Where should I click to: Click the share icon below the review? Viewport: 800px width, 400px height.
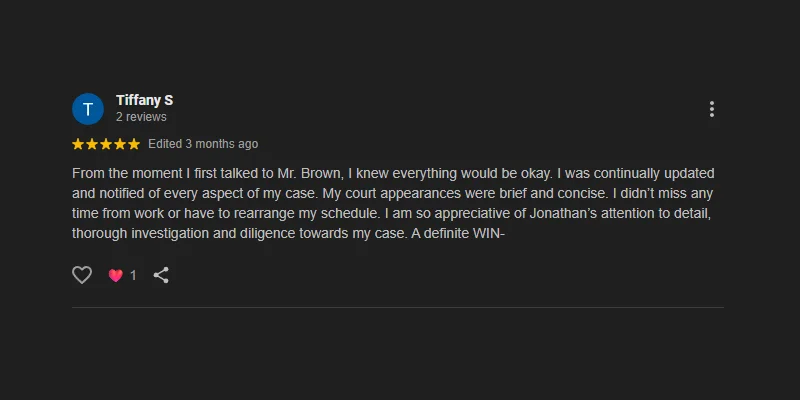[161, 275]
